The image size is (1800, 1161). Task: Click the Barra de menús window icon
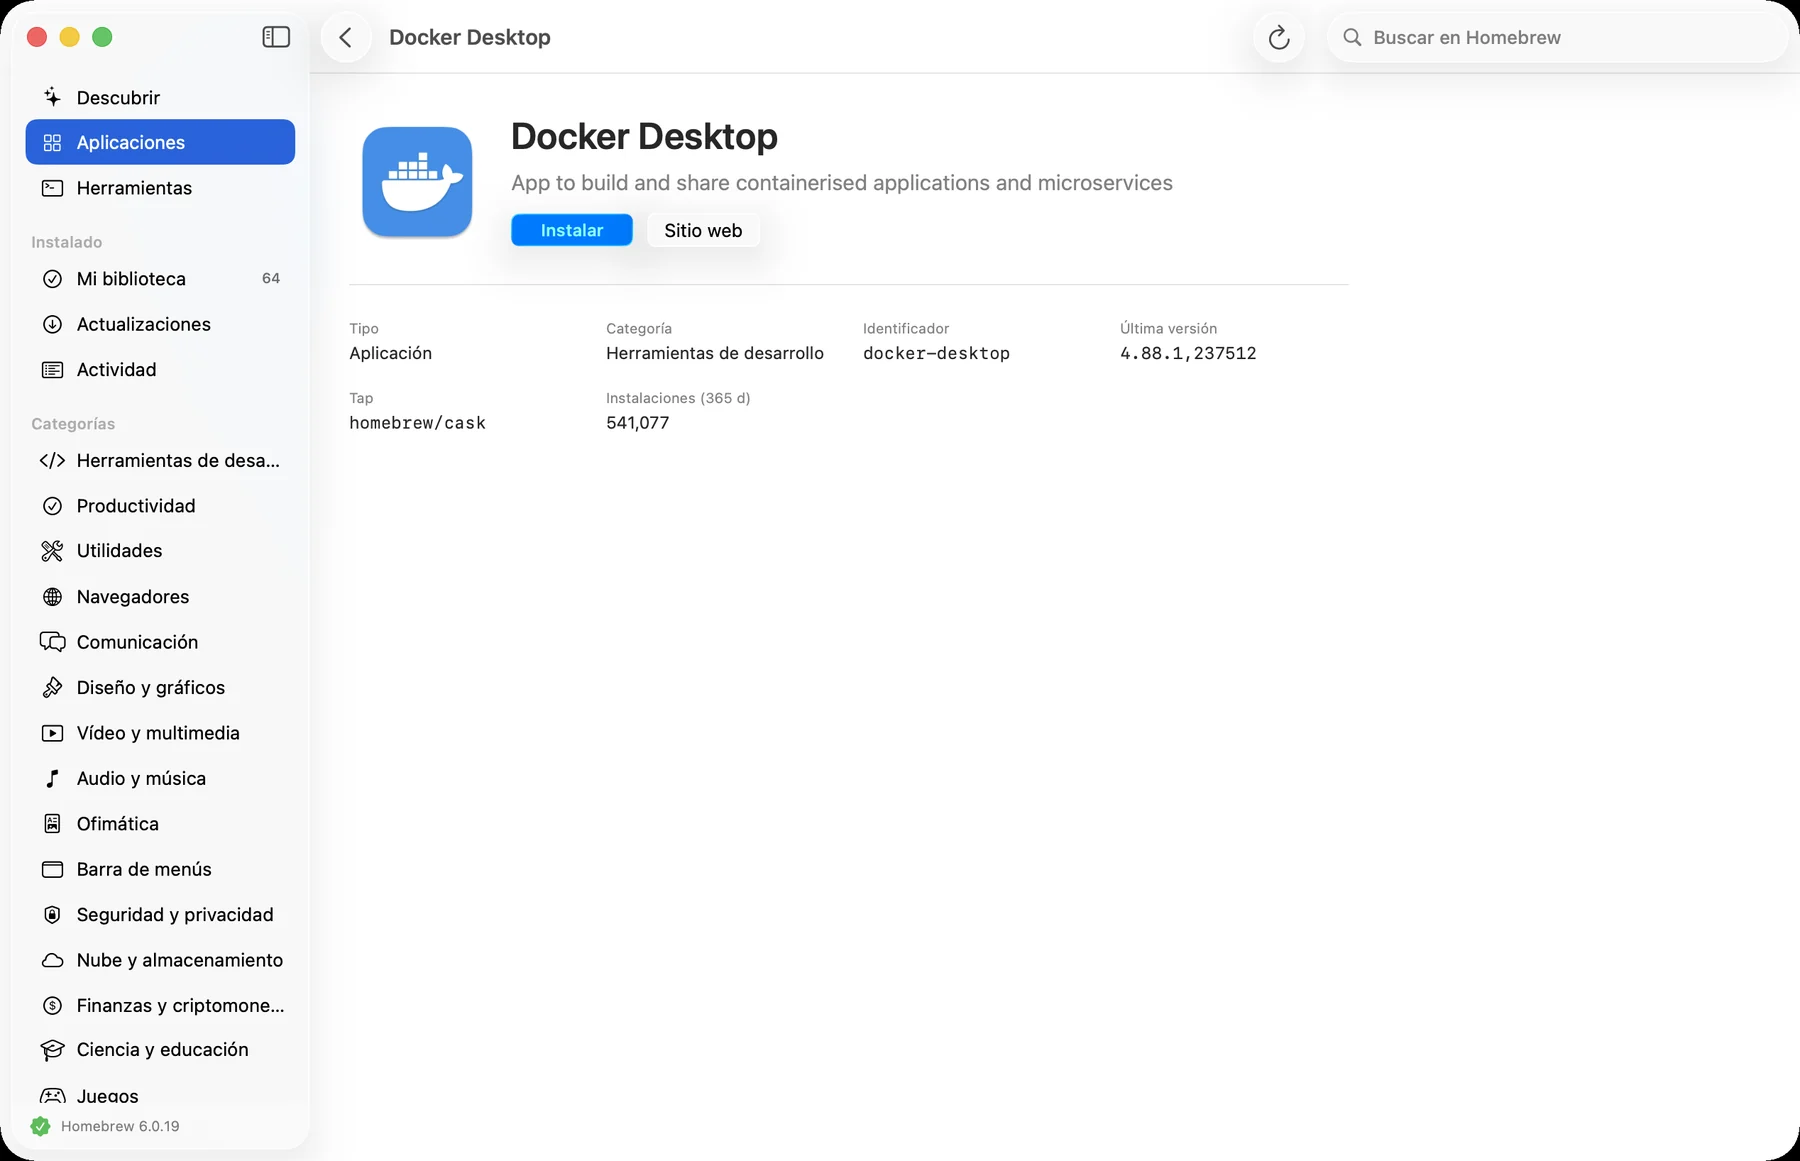coord(52,869)
